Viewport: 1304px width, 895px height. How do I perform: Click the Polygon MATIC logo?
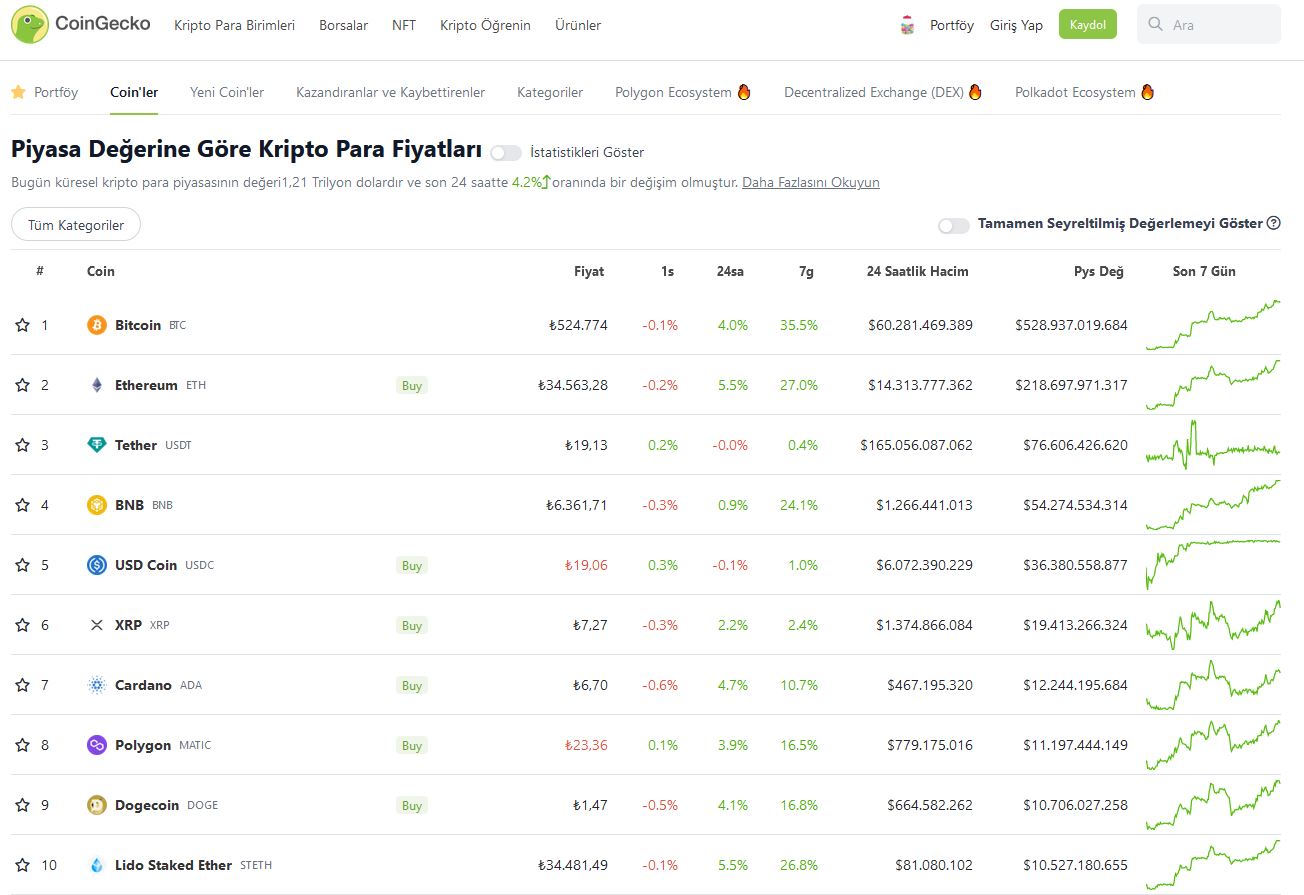(95, 745)
